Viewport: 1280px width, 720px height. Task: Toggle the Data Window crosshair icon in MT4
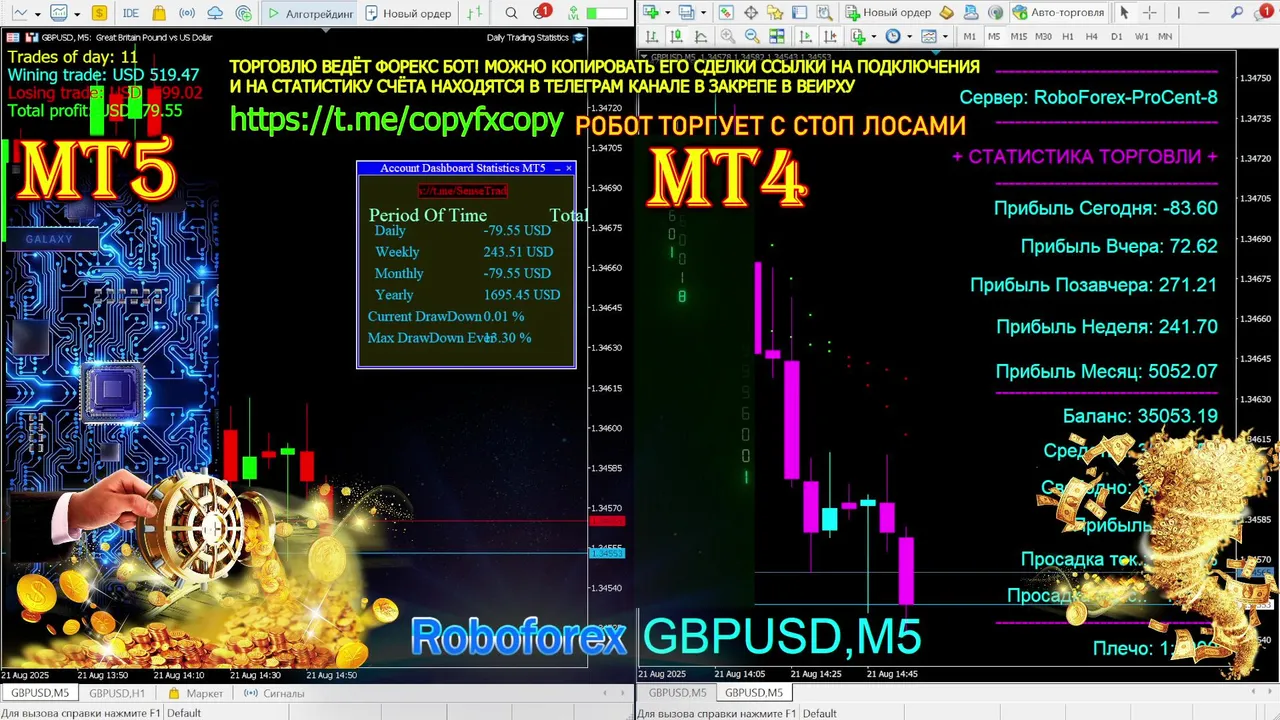pos(751,13)
